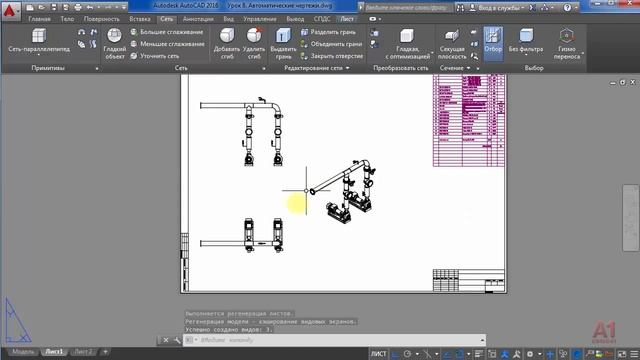Open the Вход в службы sign-in menu
The height and width of the screenshot is (360, 640).
[x=496, y=7]
